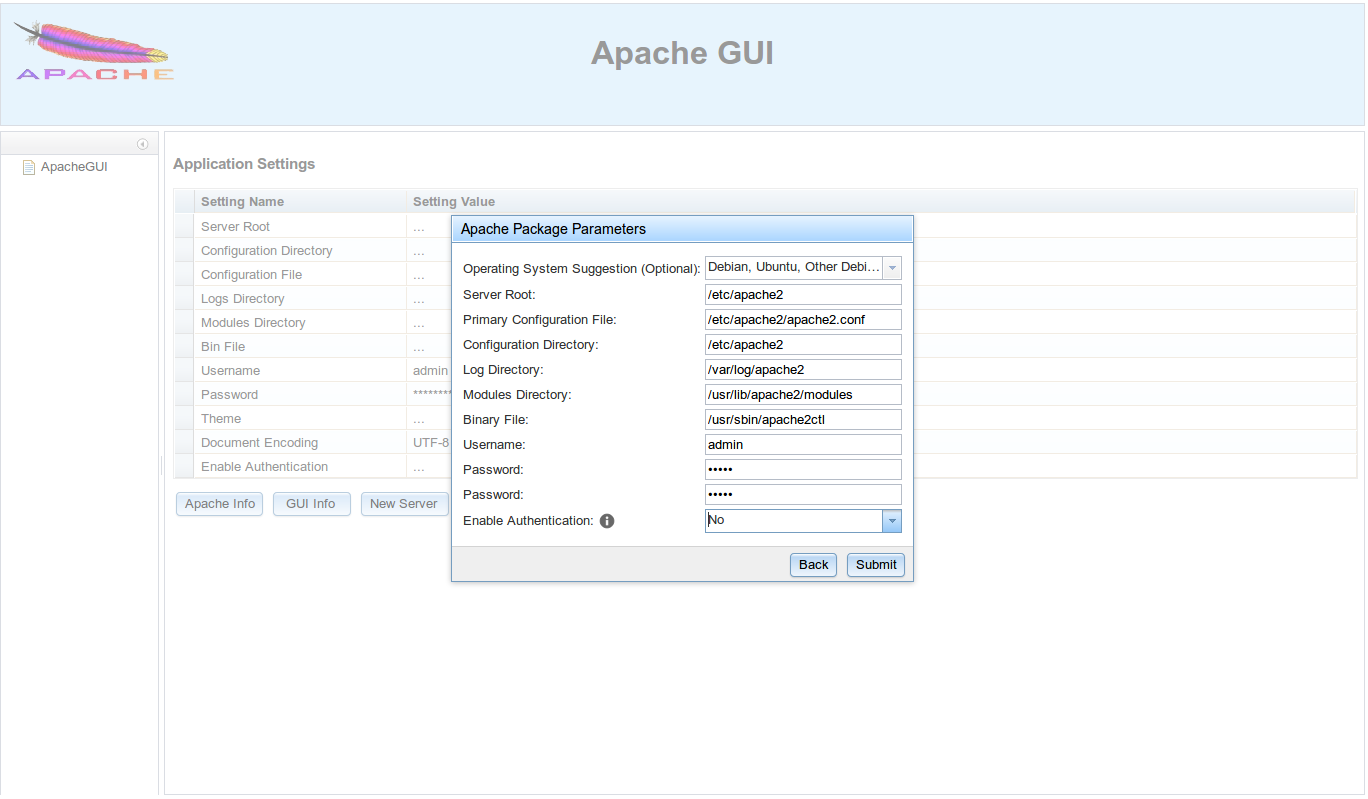The height and width of the screenshot is (799, 1368).
Task: Click the Back button
Action: (814, 565)
